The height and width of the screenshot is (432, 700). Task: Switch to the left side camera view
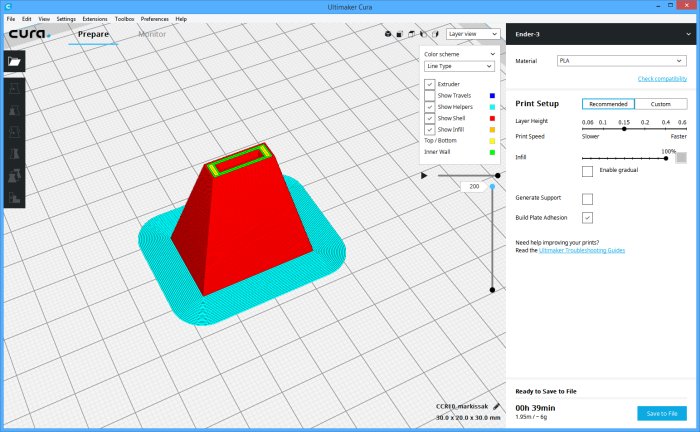(423, 34)
